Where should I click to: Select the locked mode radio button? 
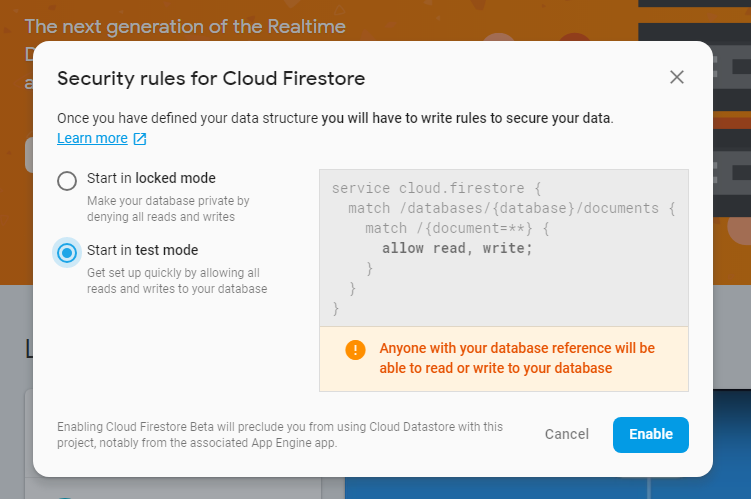click(x=67, y=181)
